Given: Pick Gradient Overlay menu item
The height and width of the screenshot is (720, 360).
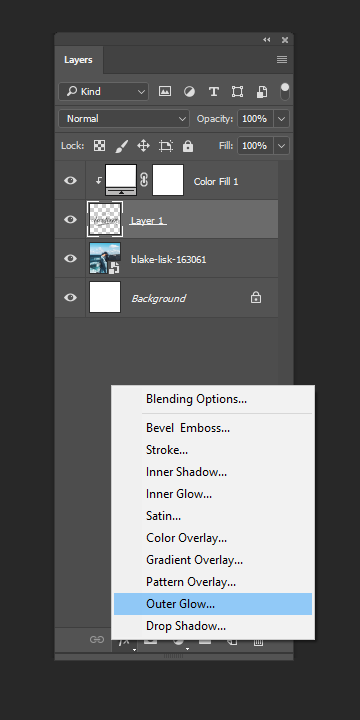Looking at the screenshot, I should 213,560.
